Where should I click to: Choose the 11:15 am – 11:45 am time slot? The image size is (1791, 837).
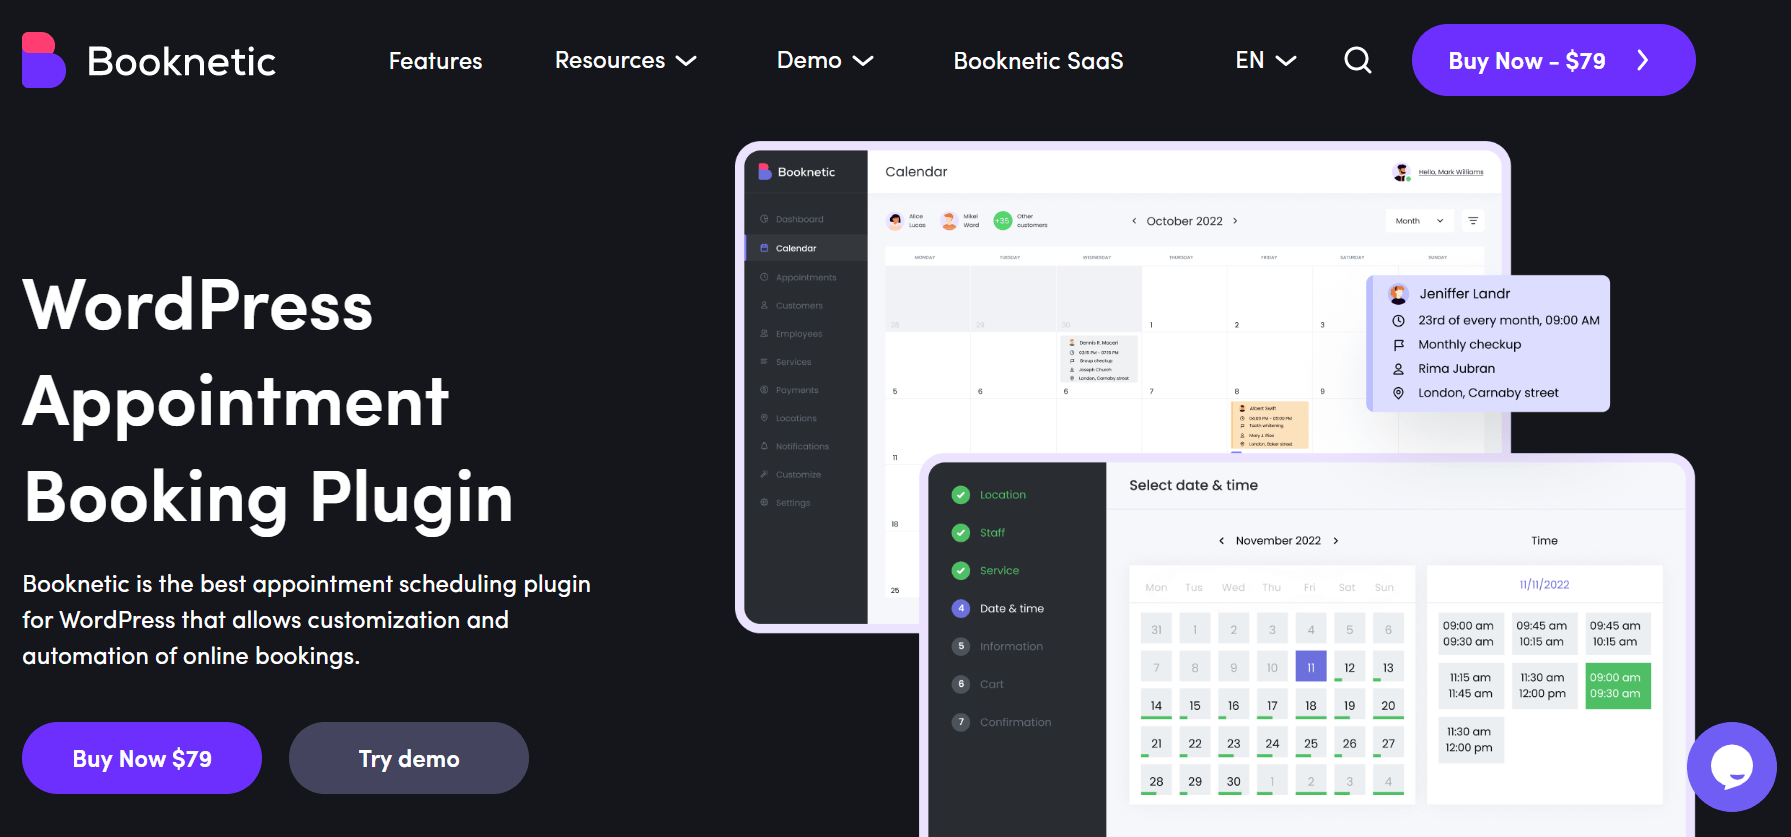pos(1470,685)
